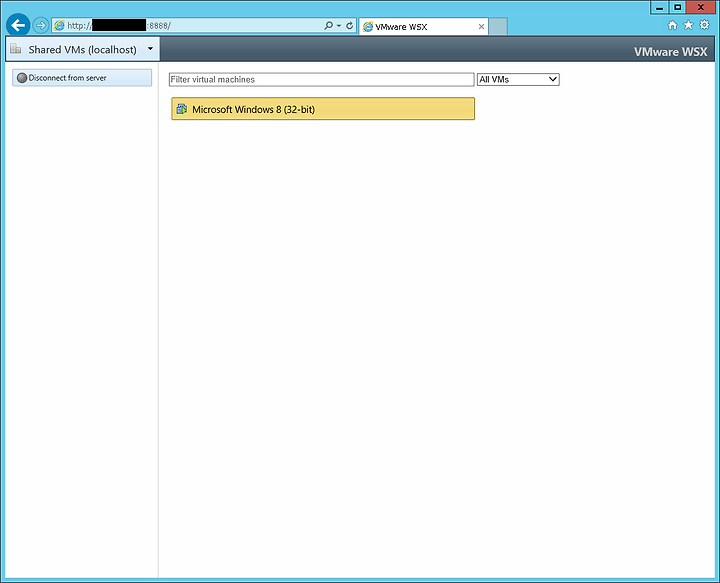Focus the Filter virtual machines field

[321, 79]
